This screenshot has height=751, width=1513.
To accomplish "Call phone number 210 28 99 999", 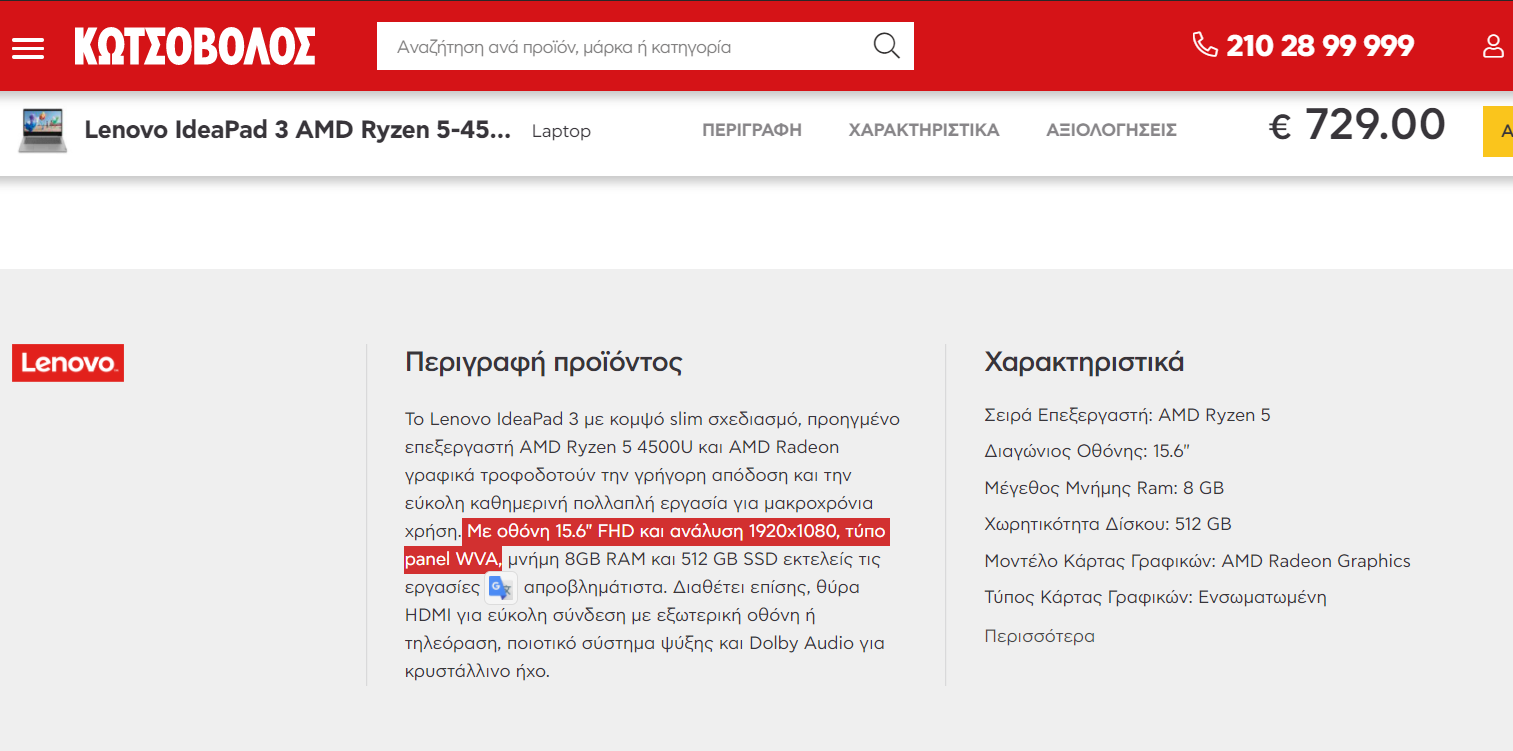I will 1320,46.
